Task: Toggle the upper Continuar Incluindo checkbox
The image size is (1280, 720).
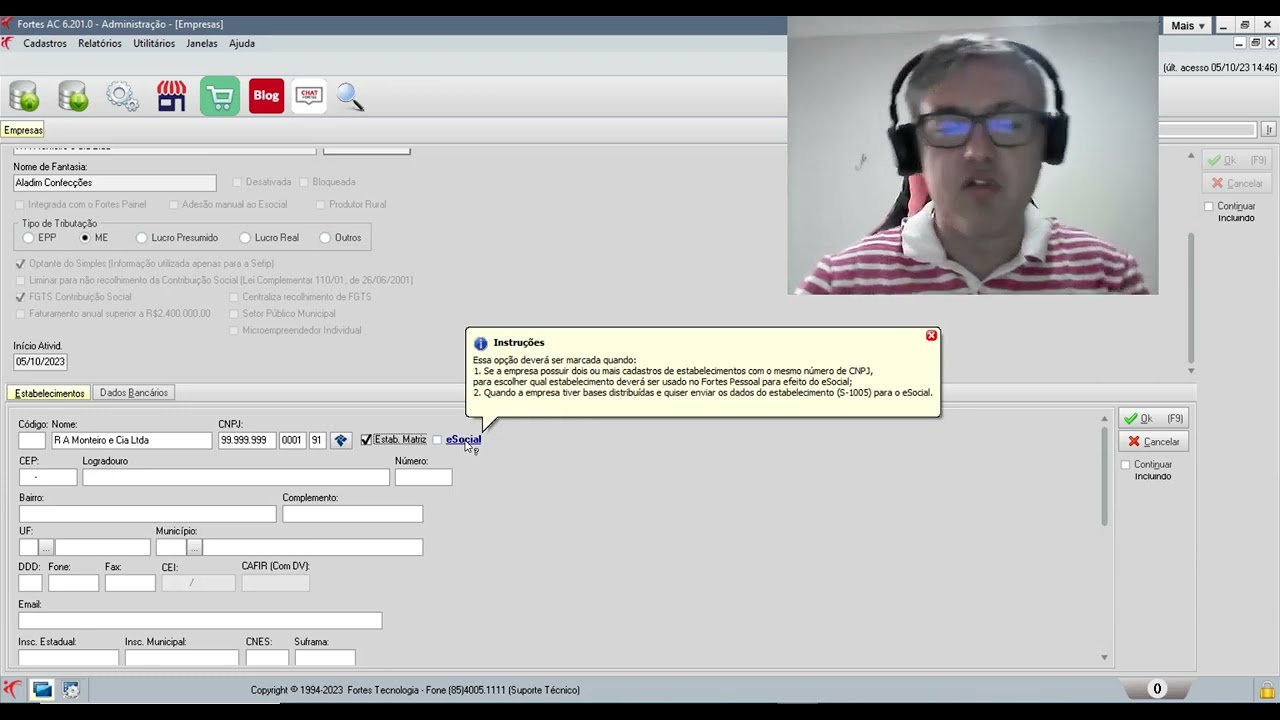Action: [x=1209, y=207]
